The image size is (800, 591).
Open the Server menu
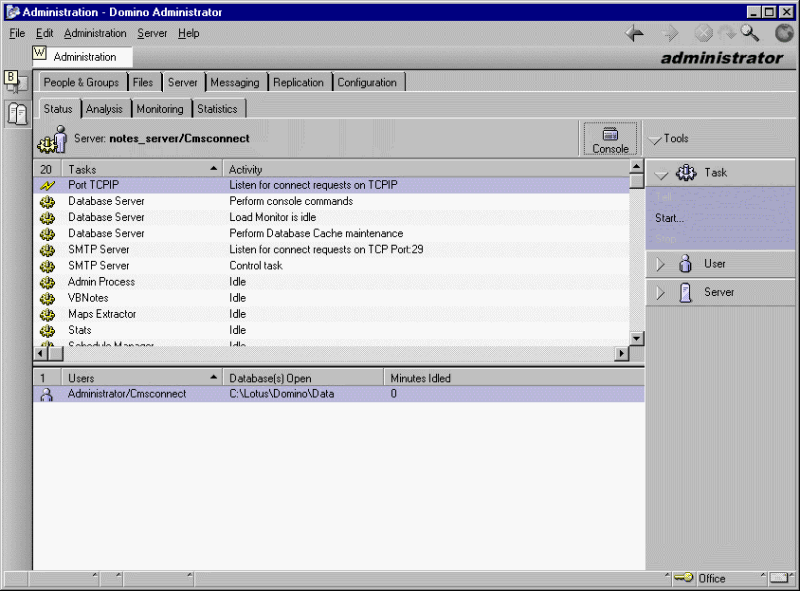(152, 34)
